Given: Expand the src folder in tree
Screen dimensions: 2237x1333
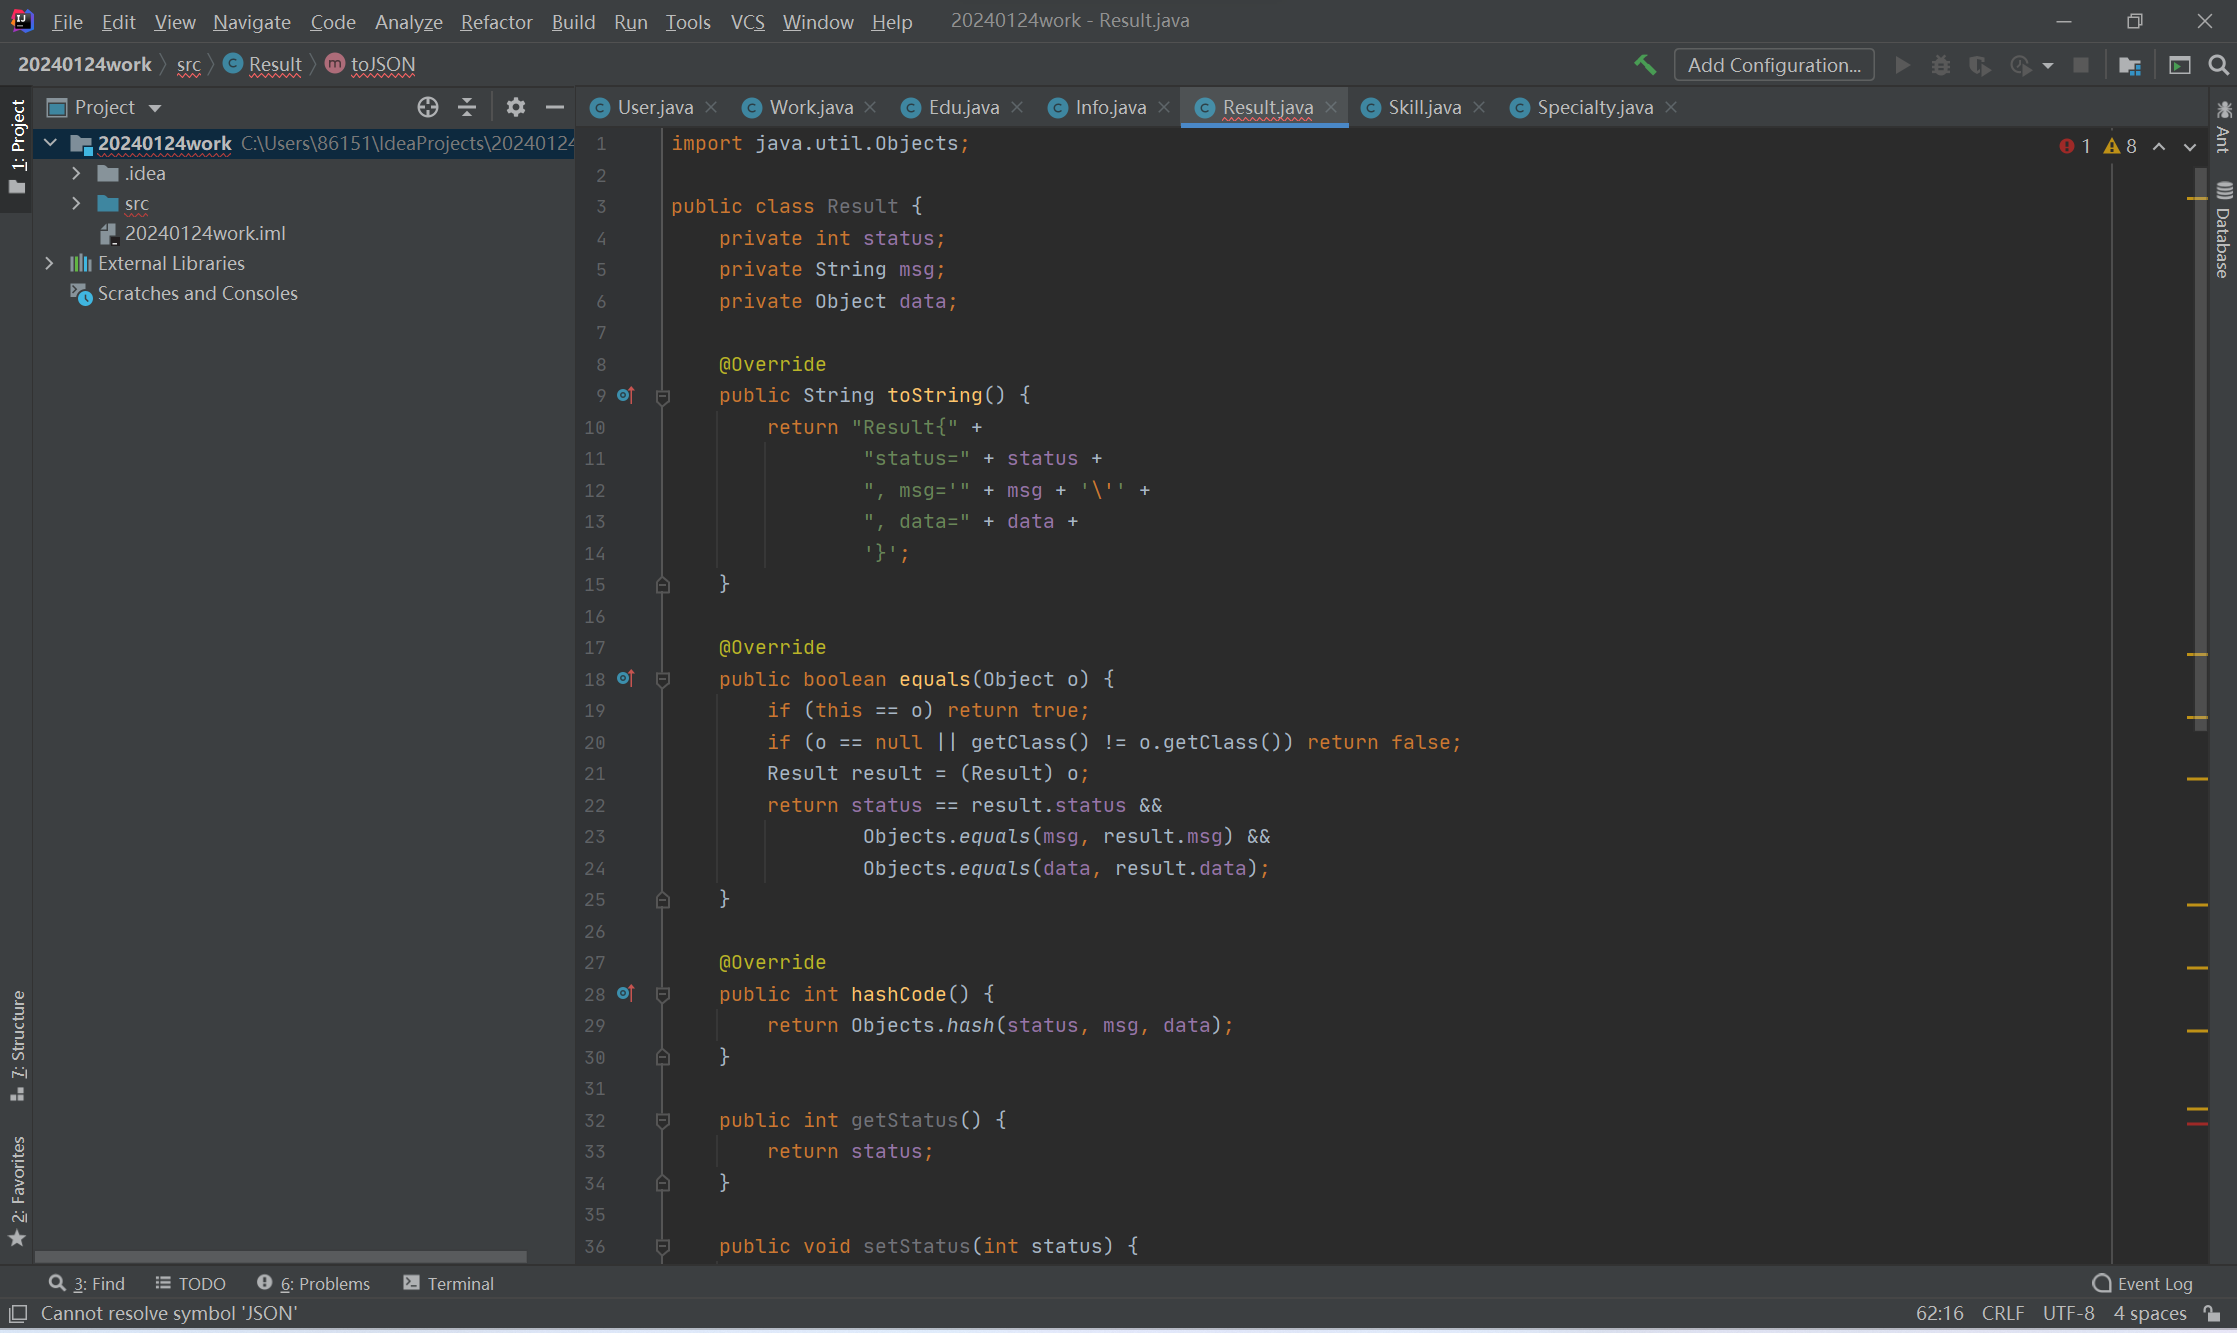Looking at the screenshot, I should pyautogui.click(x=76, y=203).
